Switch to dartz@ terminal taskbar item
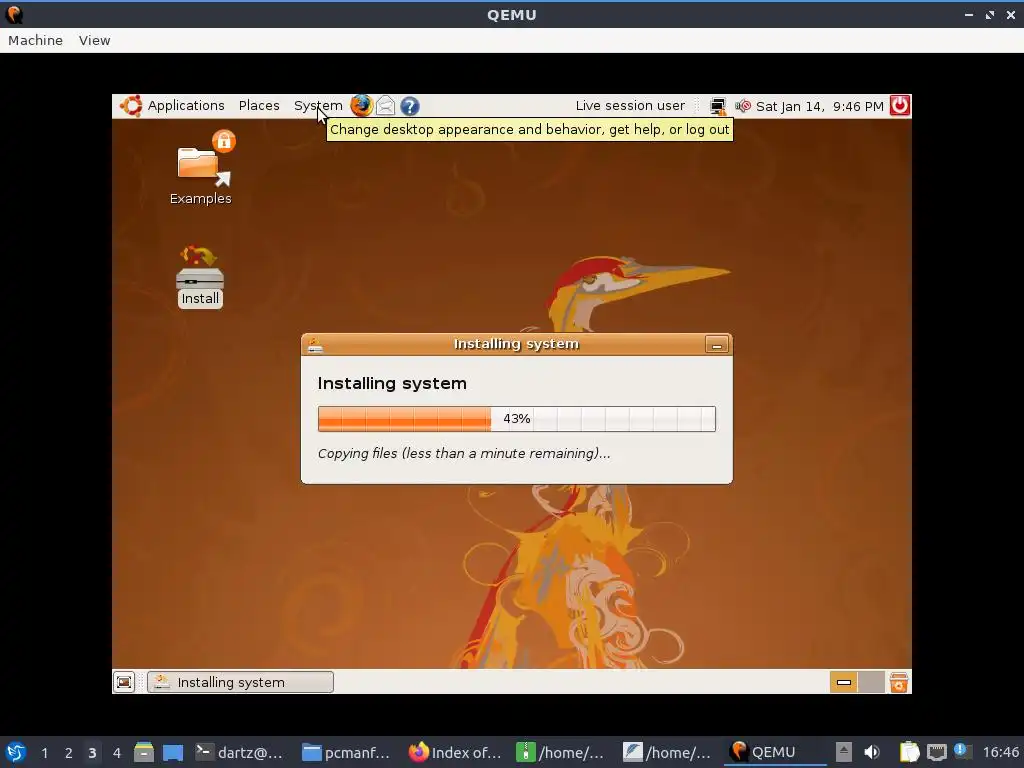Image resolution: width=1024 pixels, height=768 pixels. tap(239, 752)
